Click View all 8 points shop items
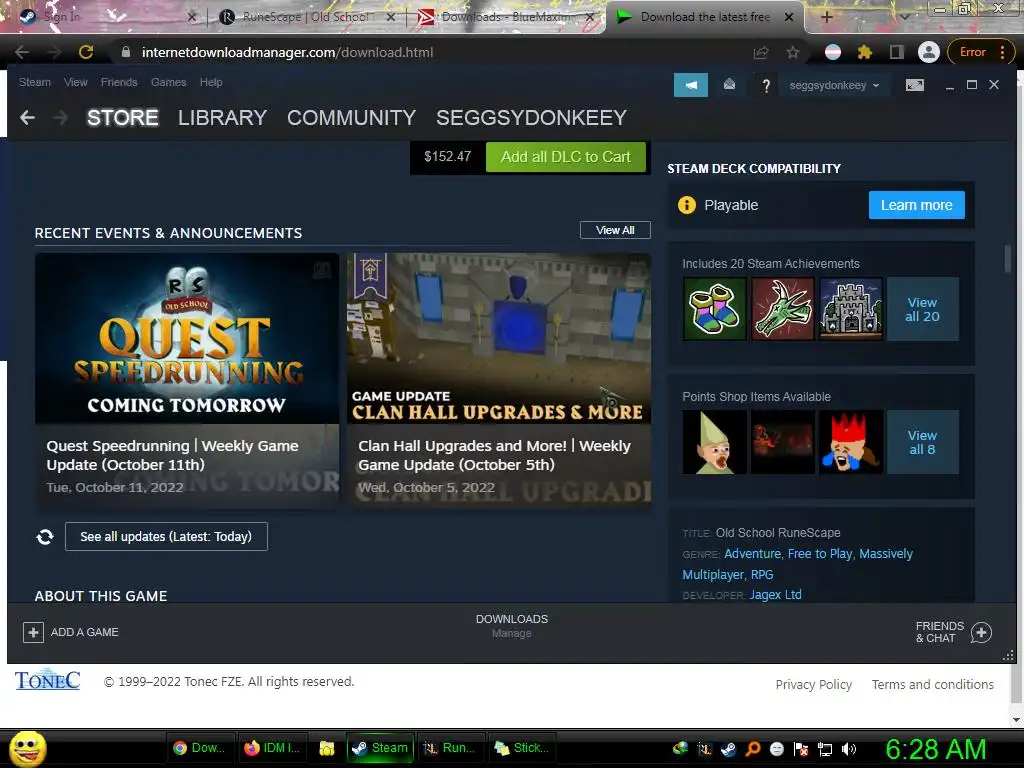 tap(922, 442)
